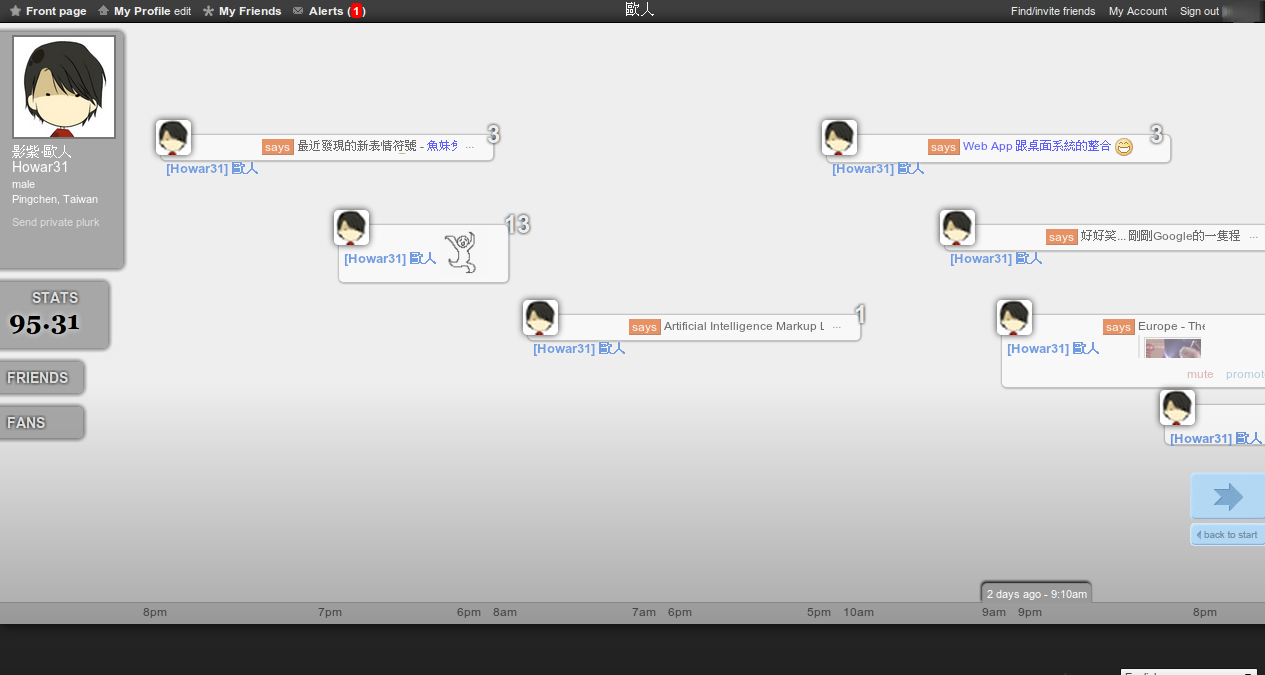The width and height of the screenshot is (1265, 675).
Task: Expand the FANS section
Action: click(x=40, y=423)
